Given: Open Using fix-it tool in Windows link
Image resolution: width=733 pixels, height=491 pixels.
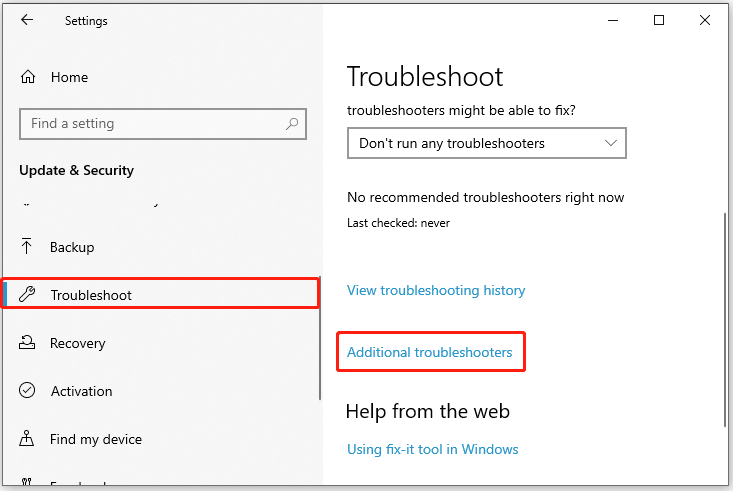Looking at the screenshot, I should click(432, 449).
